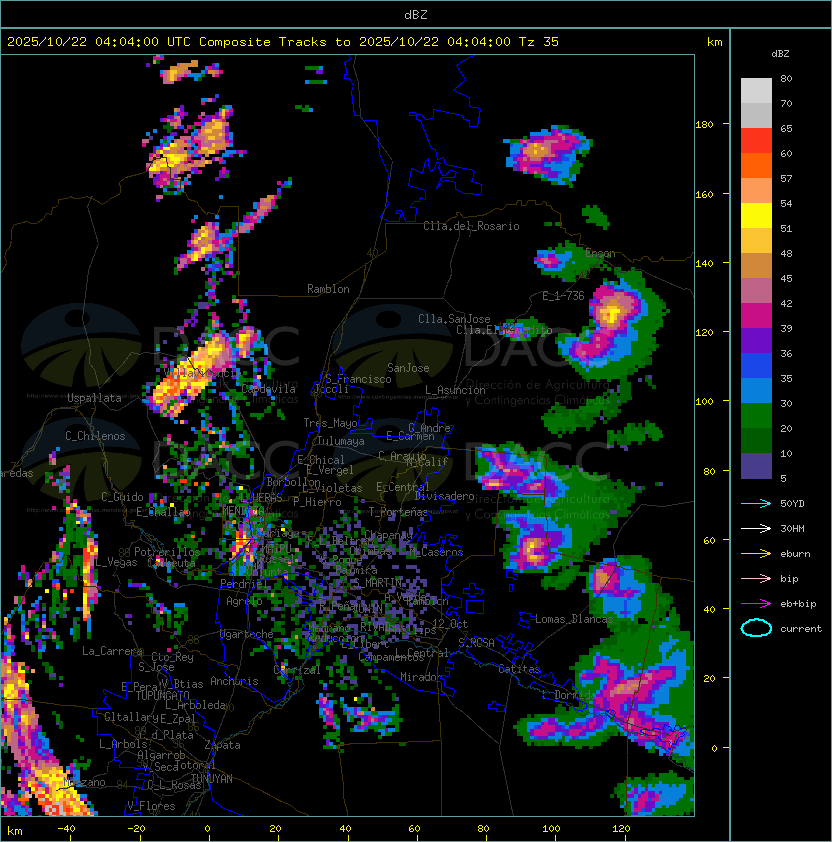This screenshot has height=842, width=832.
Task: Select the purple 36-39 dBZ swatch
Action: pyautogui.click(x=756, y=341)
